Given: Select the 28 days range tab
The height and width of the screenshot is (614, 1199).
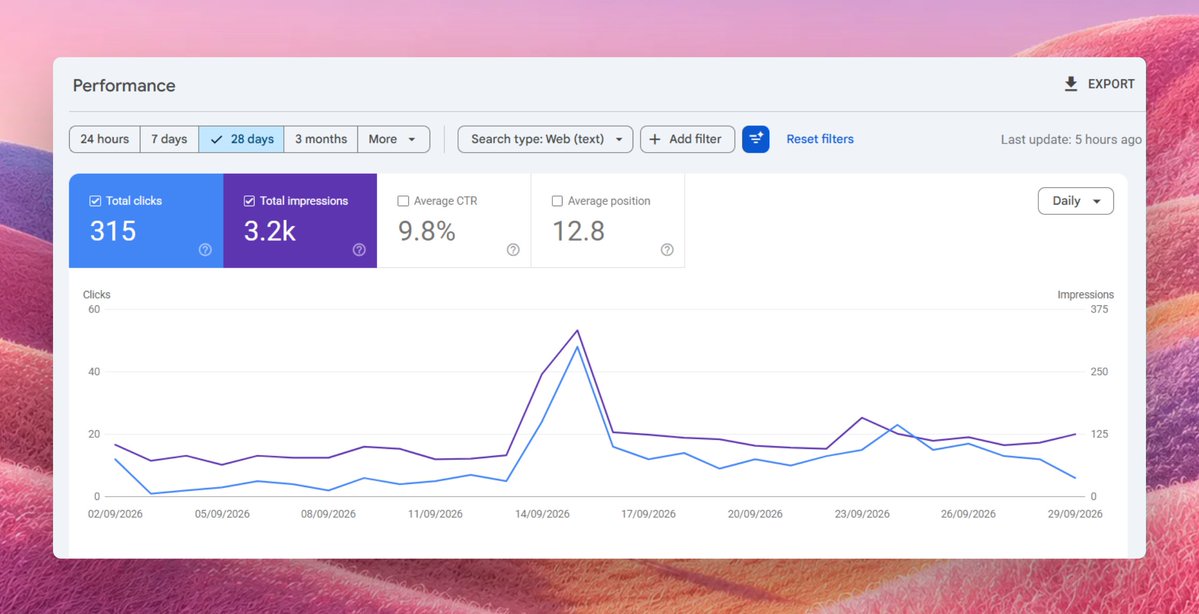Looking at the screenshot, I should [241, 139].
